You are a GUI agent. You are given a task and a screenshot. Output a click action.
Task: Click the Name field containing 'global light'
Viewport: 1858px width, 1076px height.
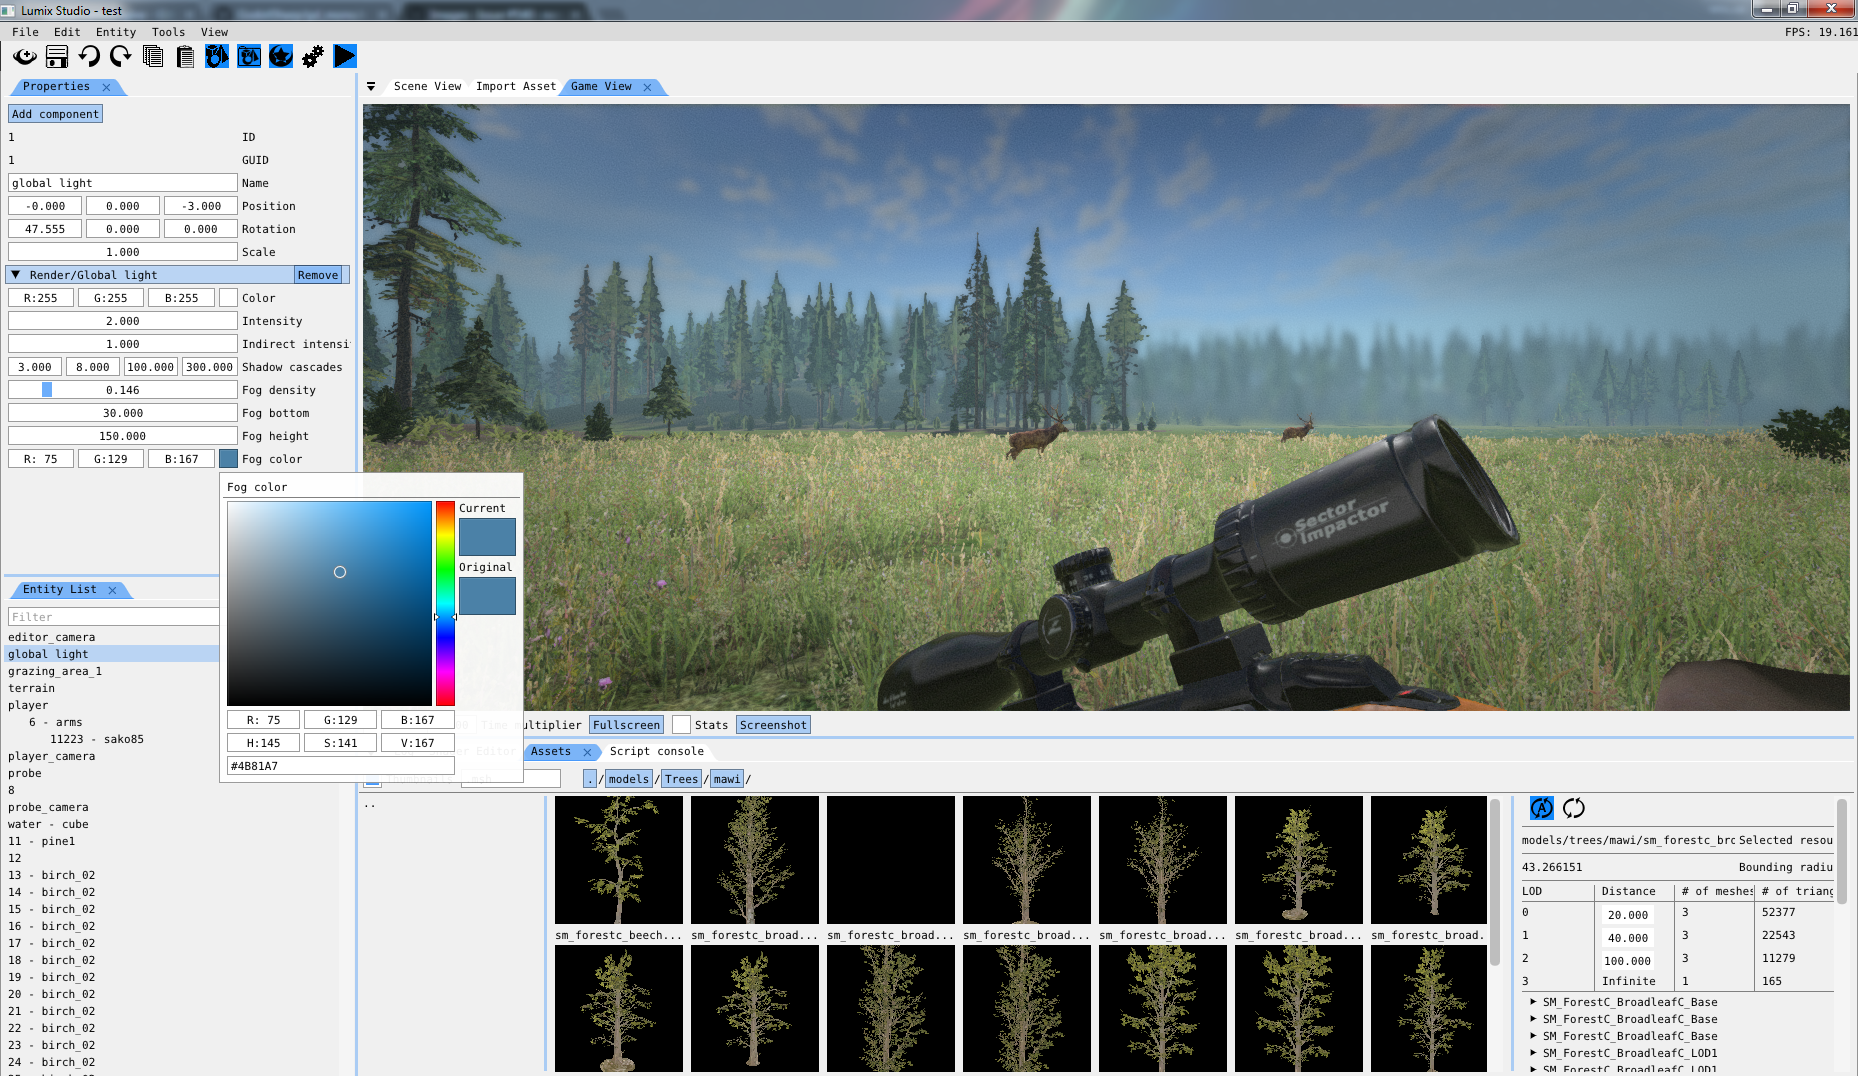coord(122,183)
